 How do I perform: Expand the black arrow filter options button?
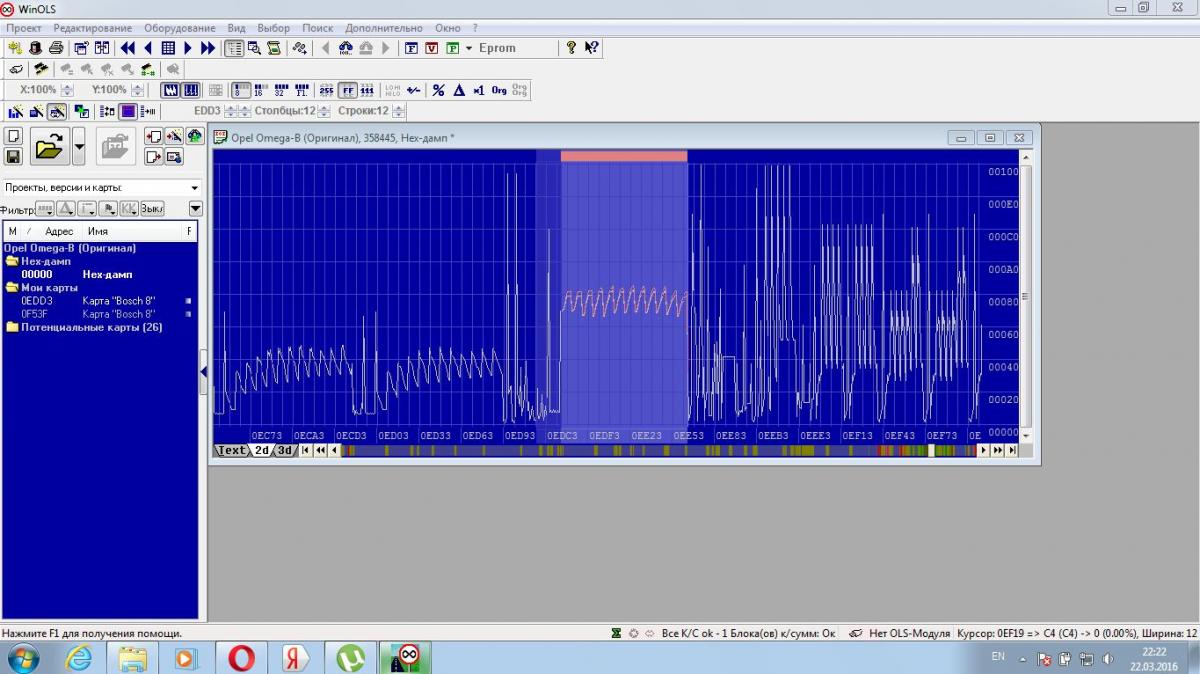tap(195, 208)
